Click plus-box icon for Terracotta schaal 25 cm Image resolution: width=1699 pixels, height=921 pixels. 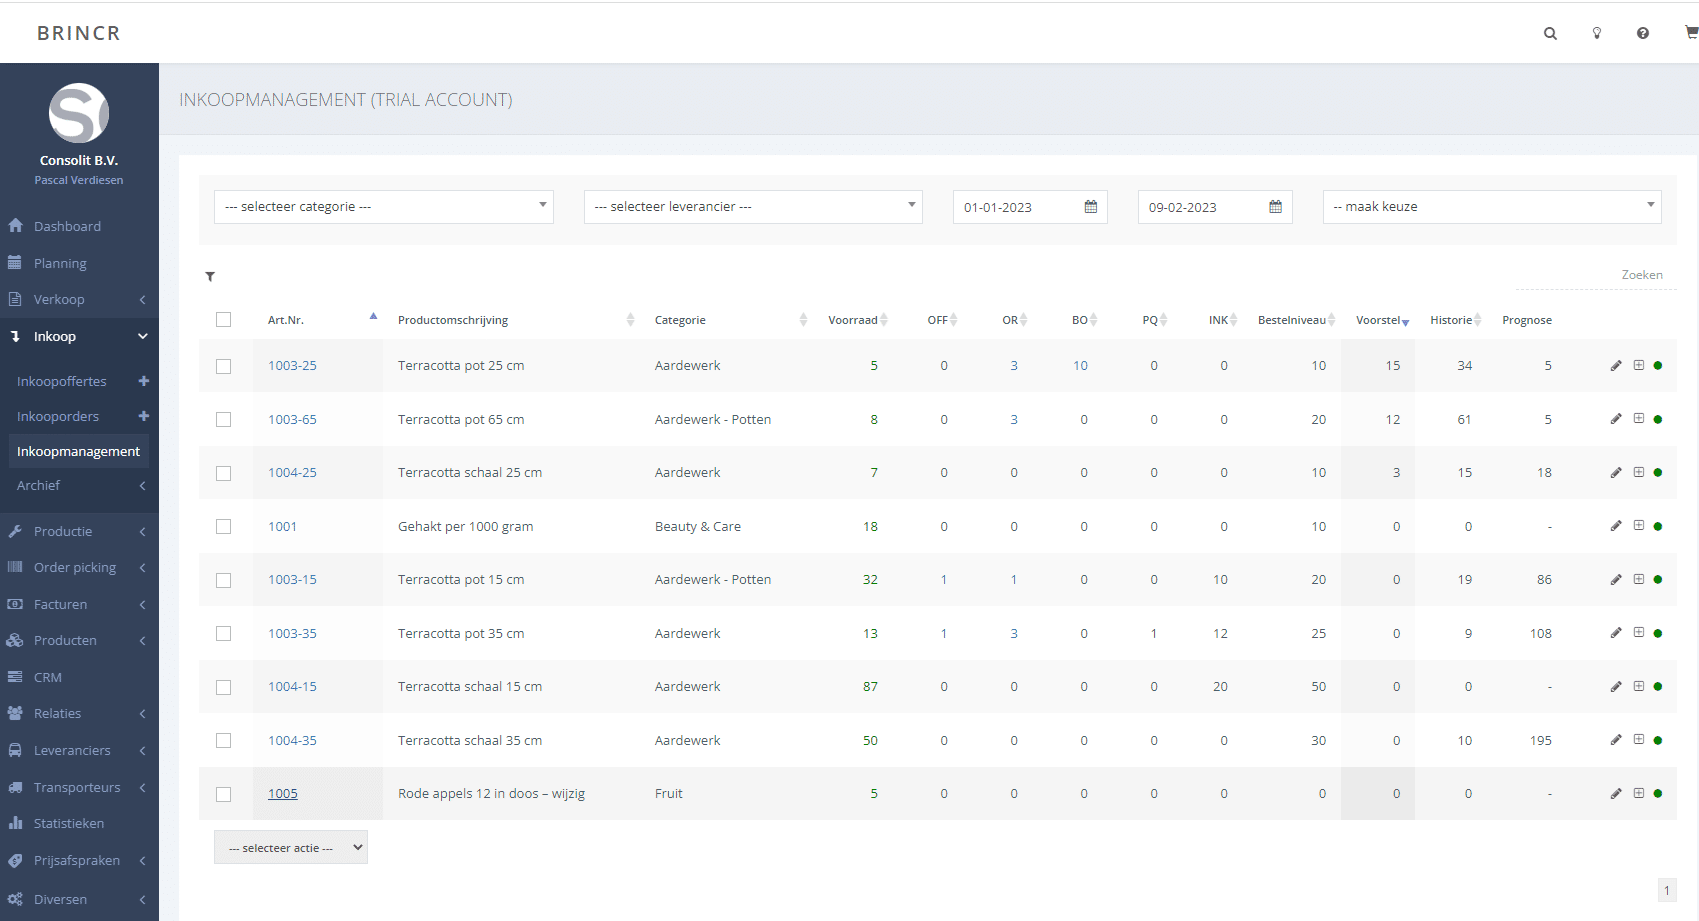(x=1639, y=472)
